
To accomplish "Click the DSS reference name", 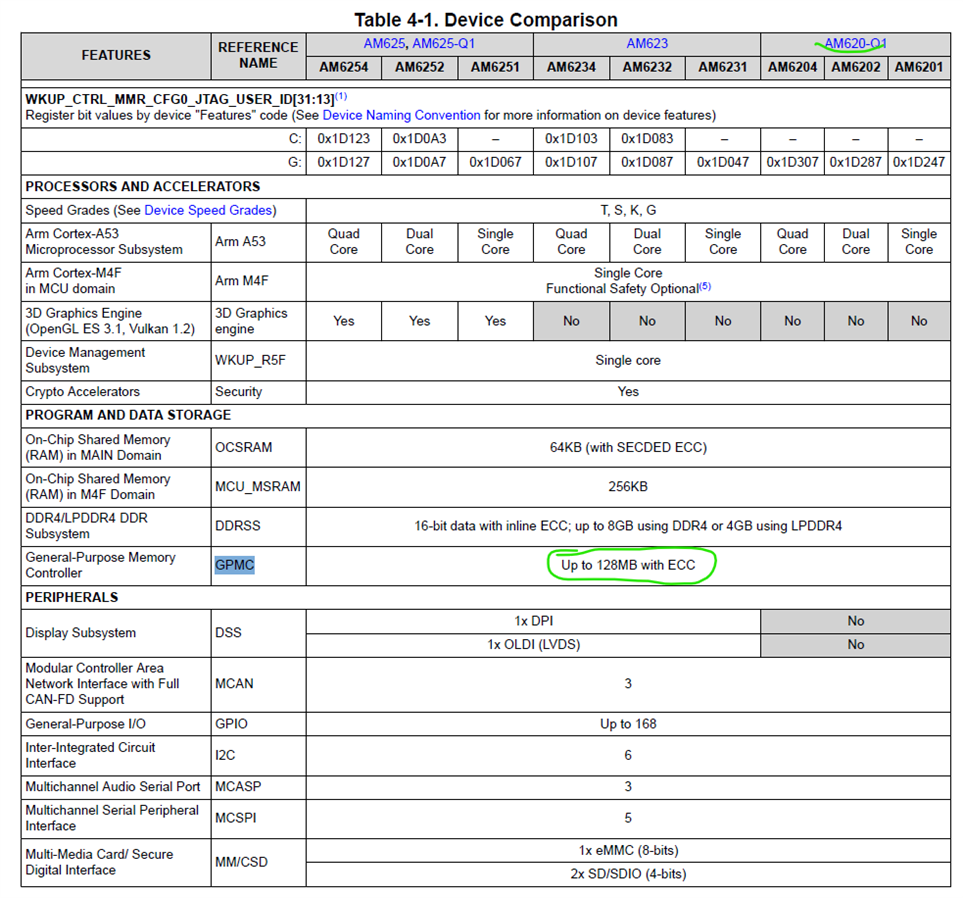I will (x=228, y=633).
